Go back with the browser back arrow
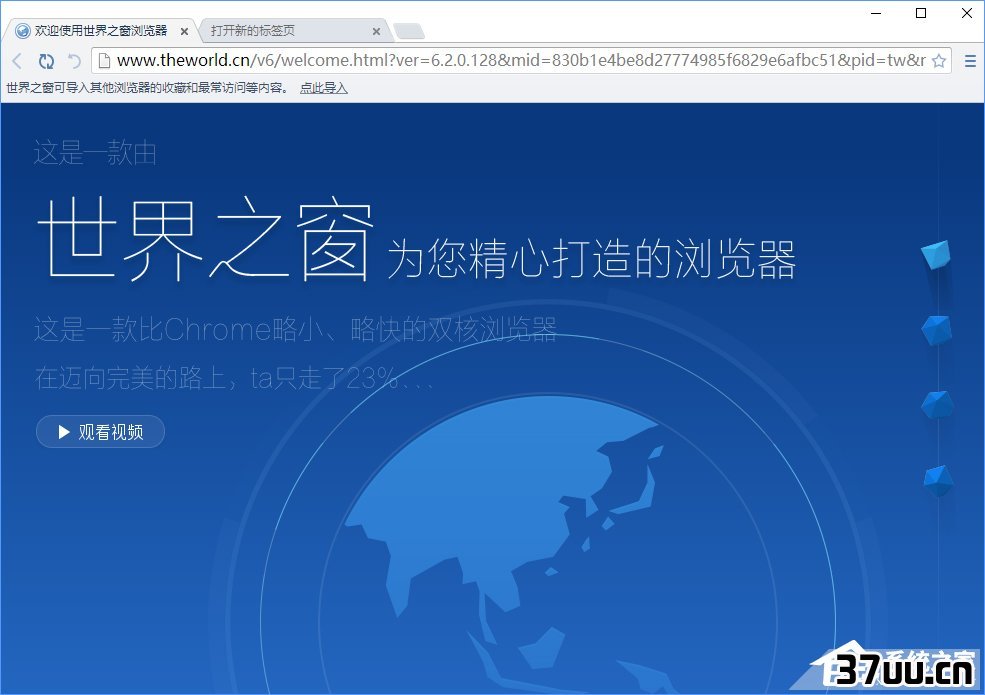The image size is (985, 695). (x=17, y=61)
